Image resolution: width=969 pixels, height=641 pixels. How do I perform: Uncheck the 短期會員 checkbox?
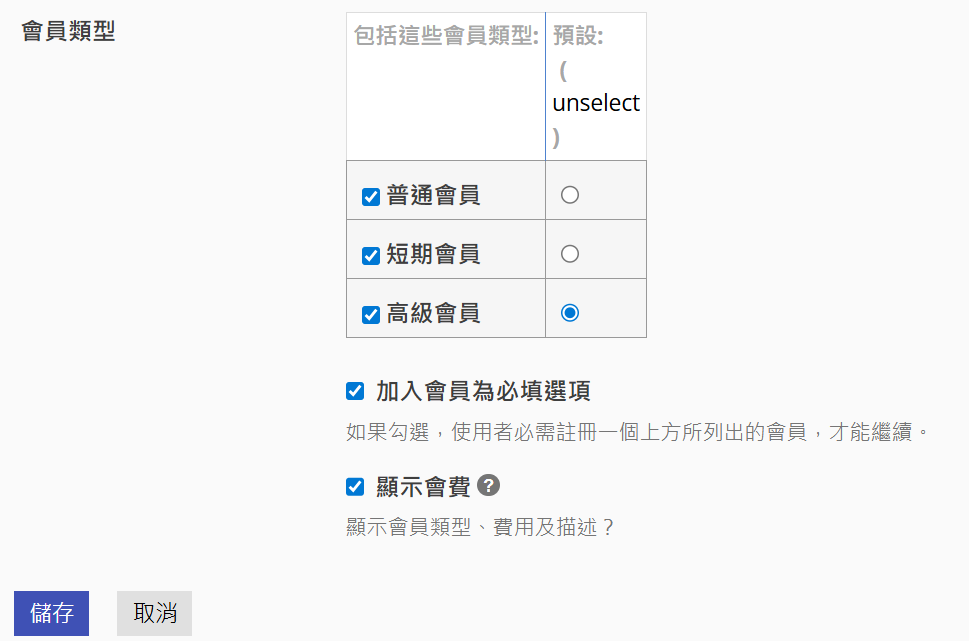pyautogui.click(x=371, y=255)
